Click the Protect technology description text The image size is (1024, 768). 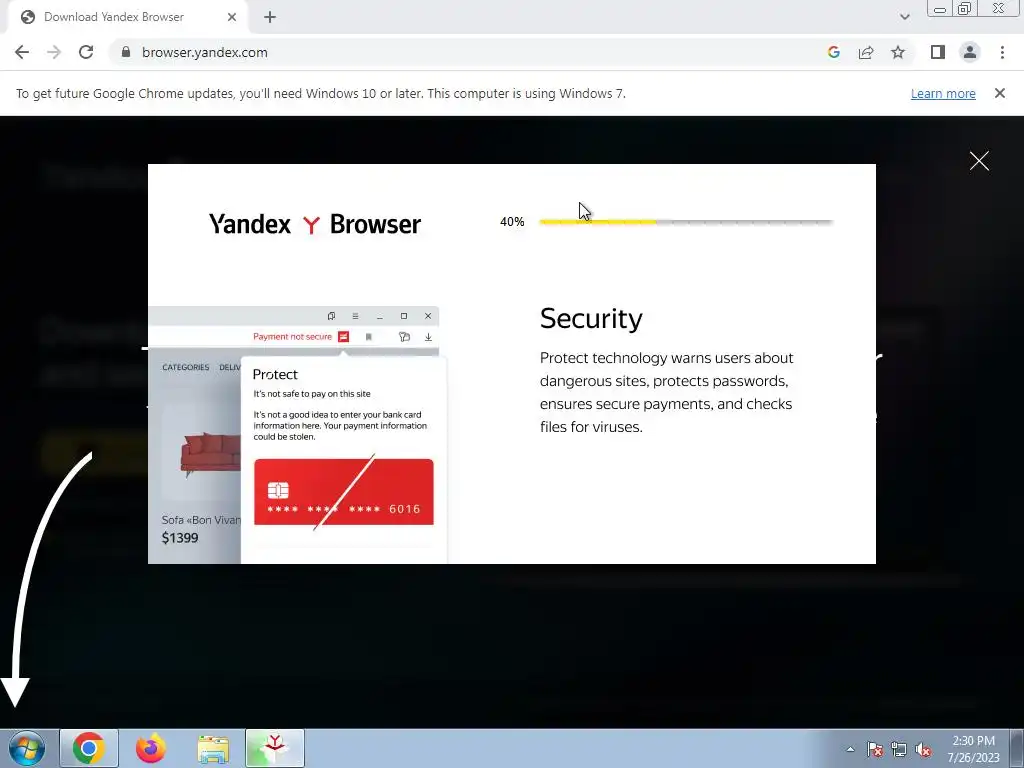coord(666,392)
